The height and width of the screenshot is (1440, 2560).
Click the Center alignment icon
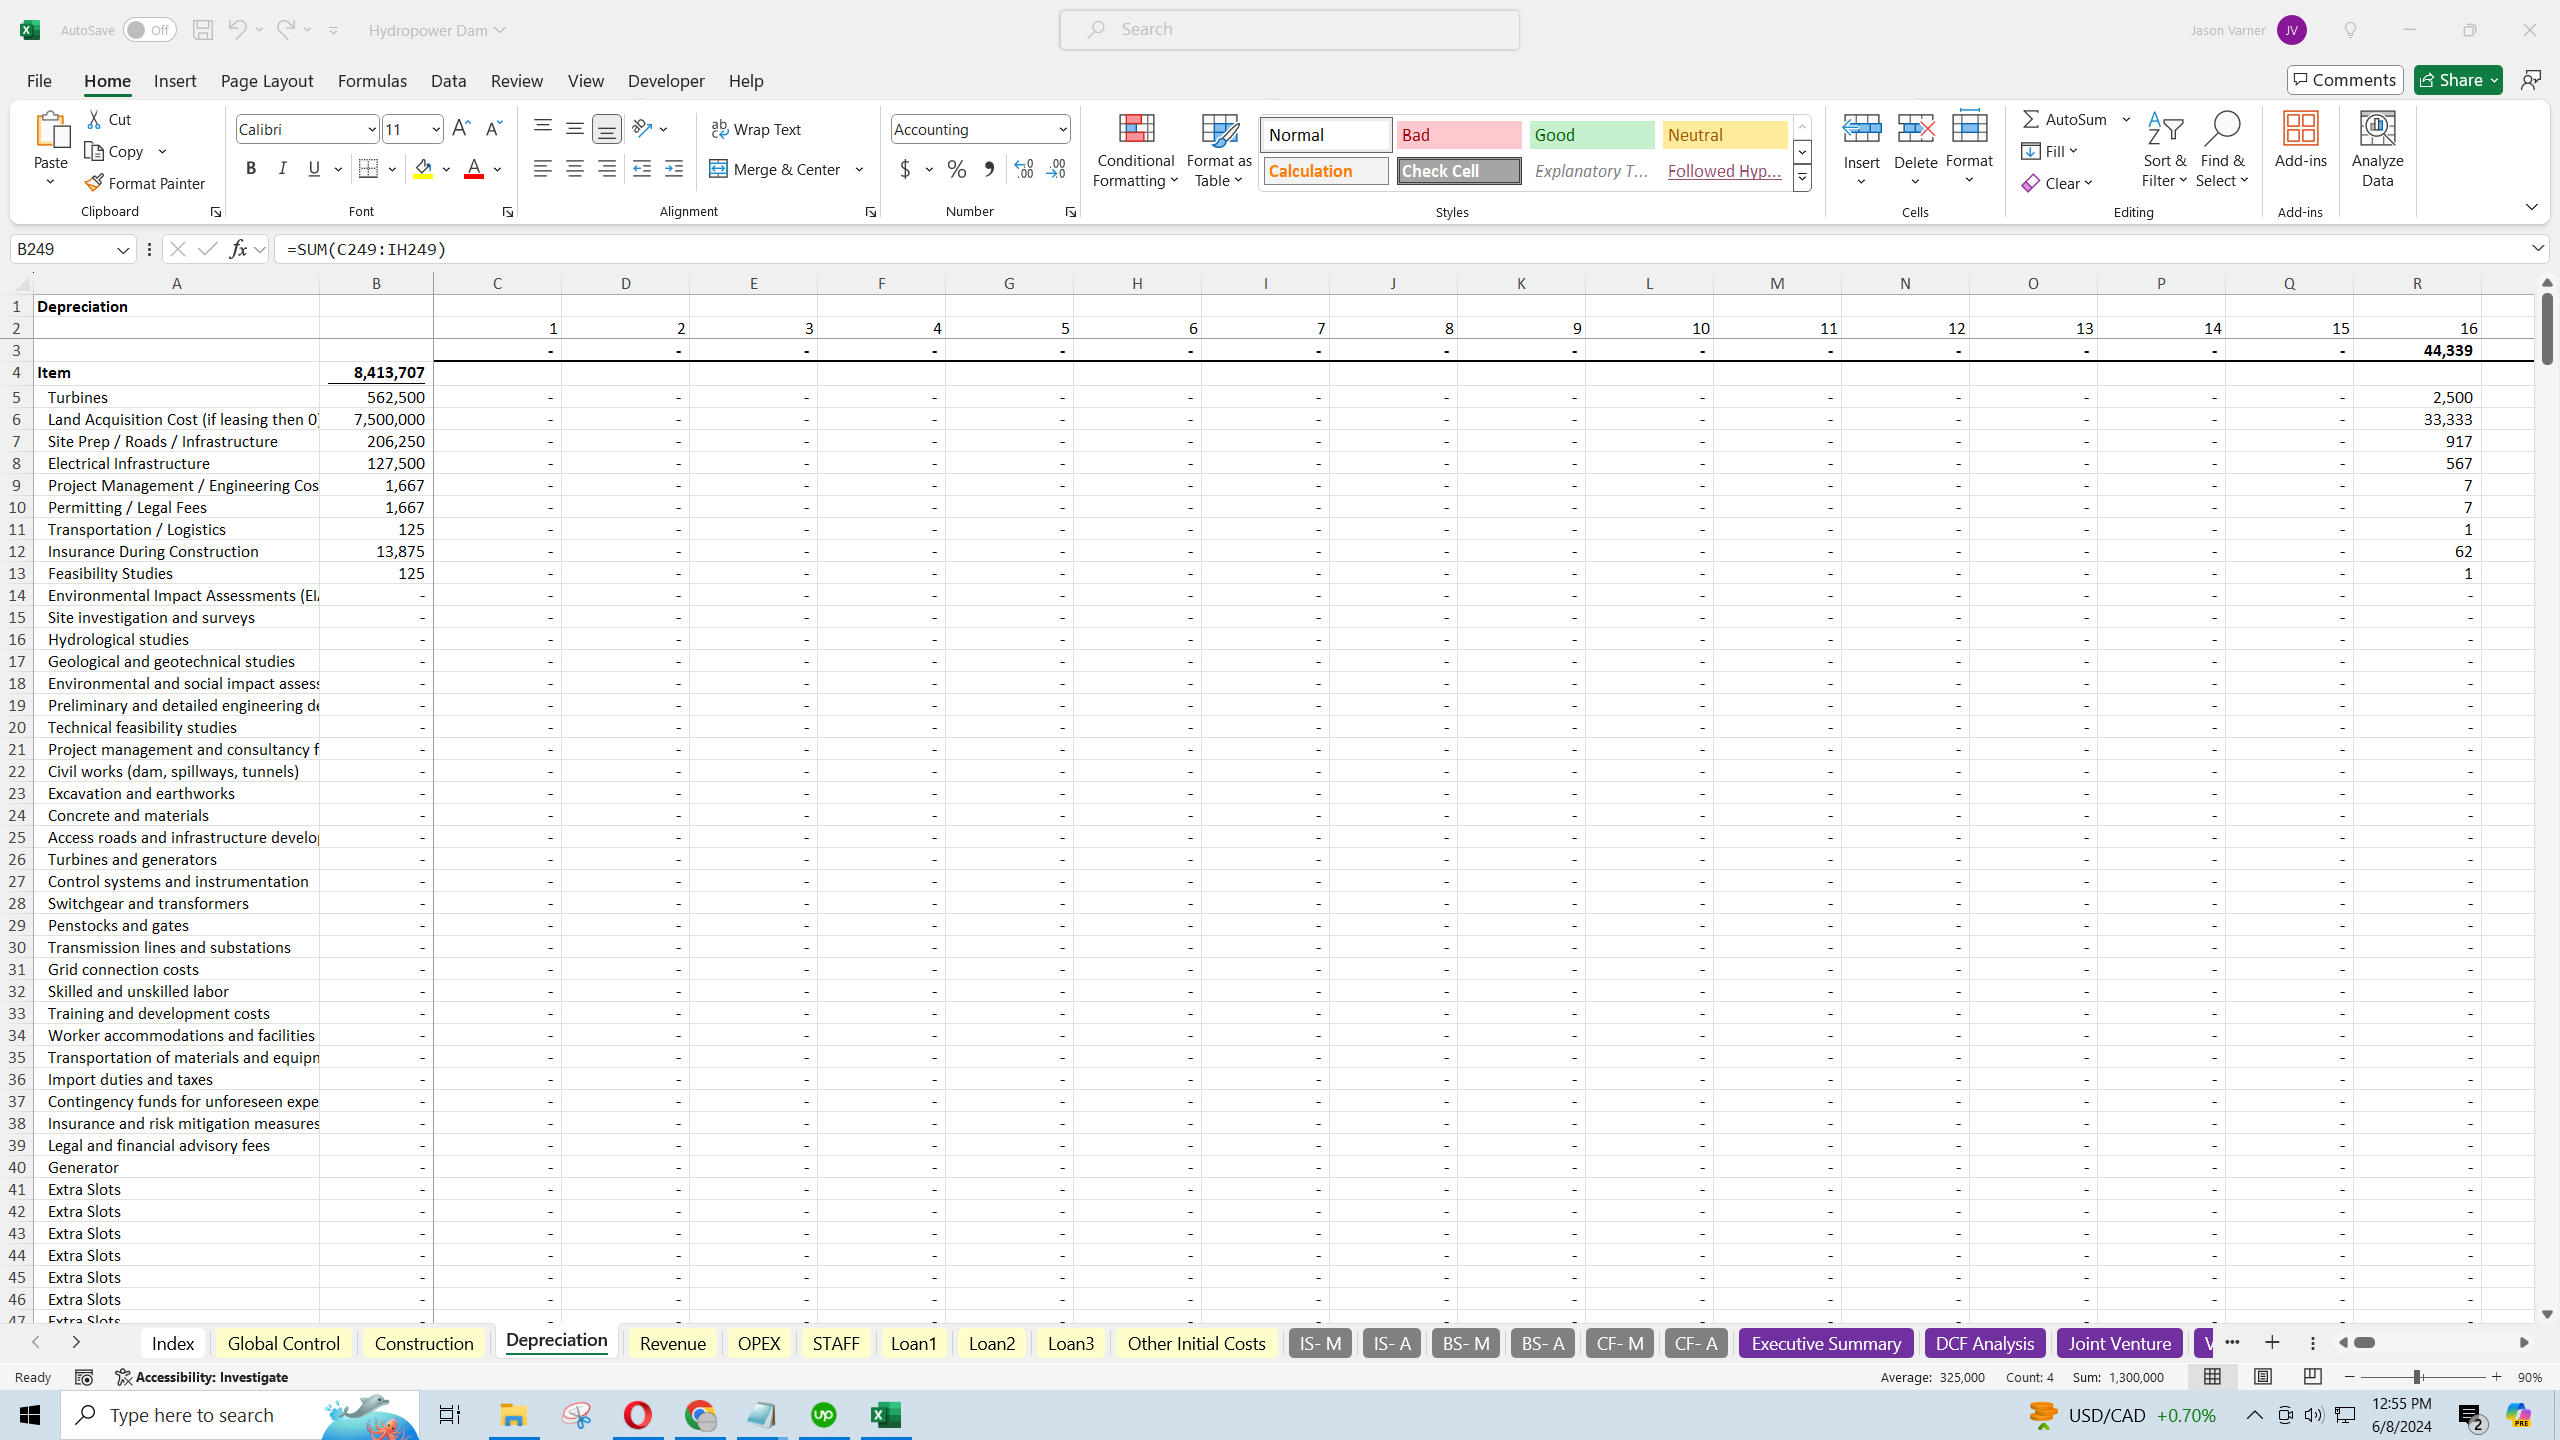coord(575,169)
